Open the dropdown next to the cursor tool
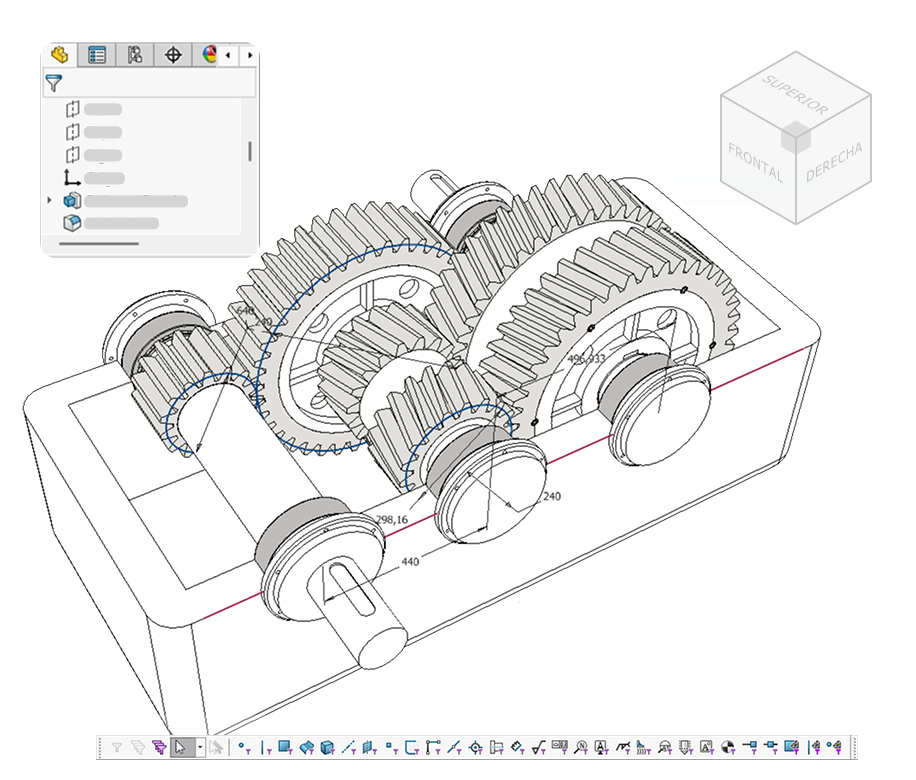This screenshot has width=916, height=780. coord(200,746)
